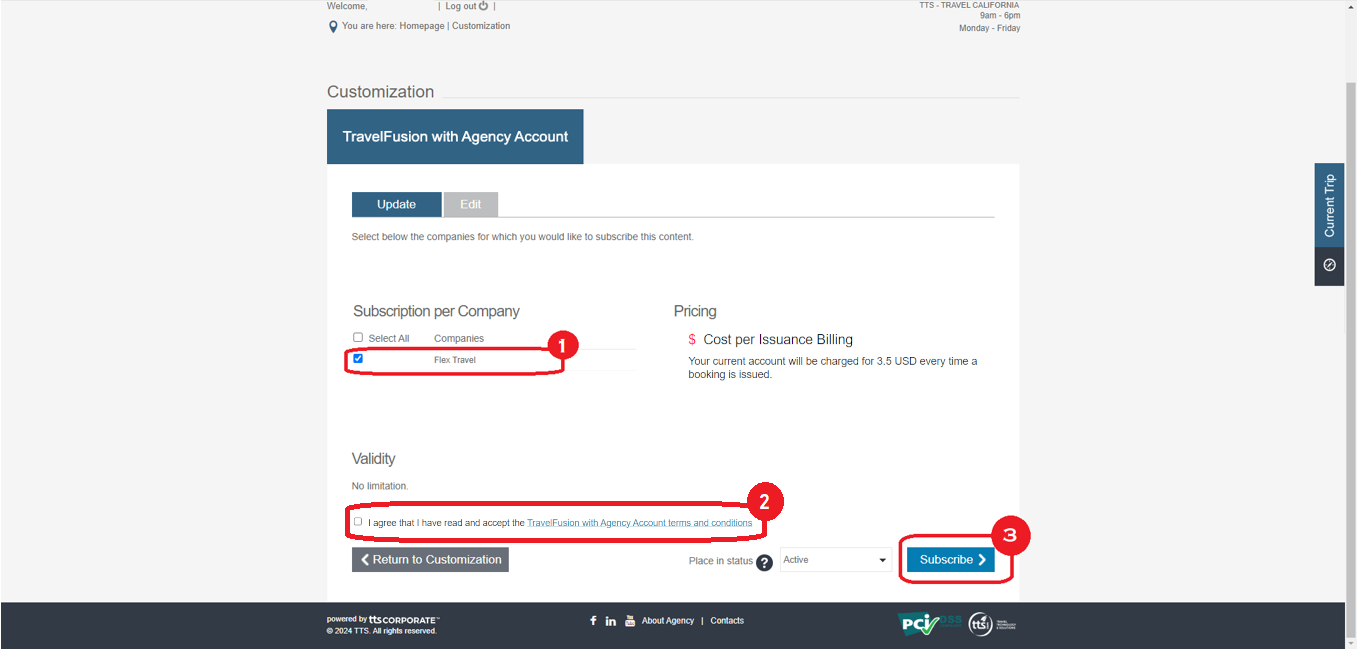Click the Log out link

click(x=461, y=6)
